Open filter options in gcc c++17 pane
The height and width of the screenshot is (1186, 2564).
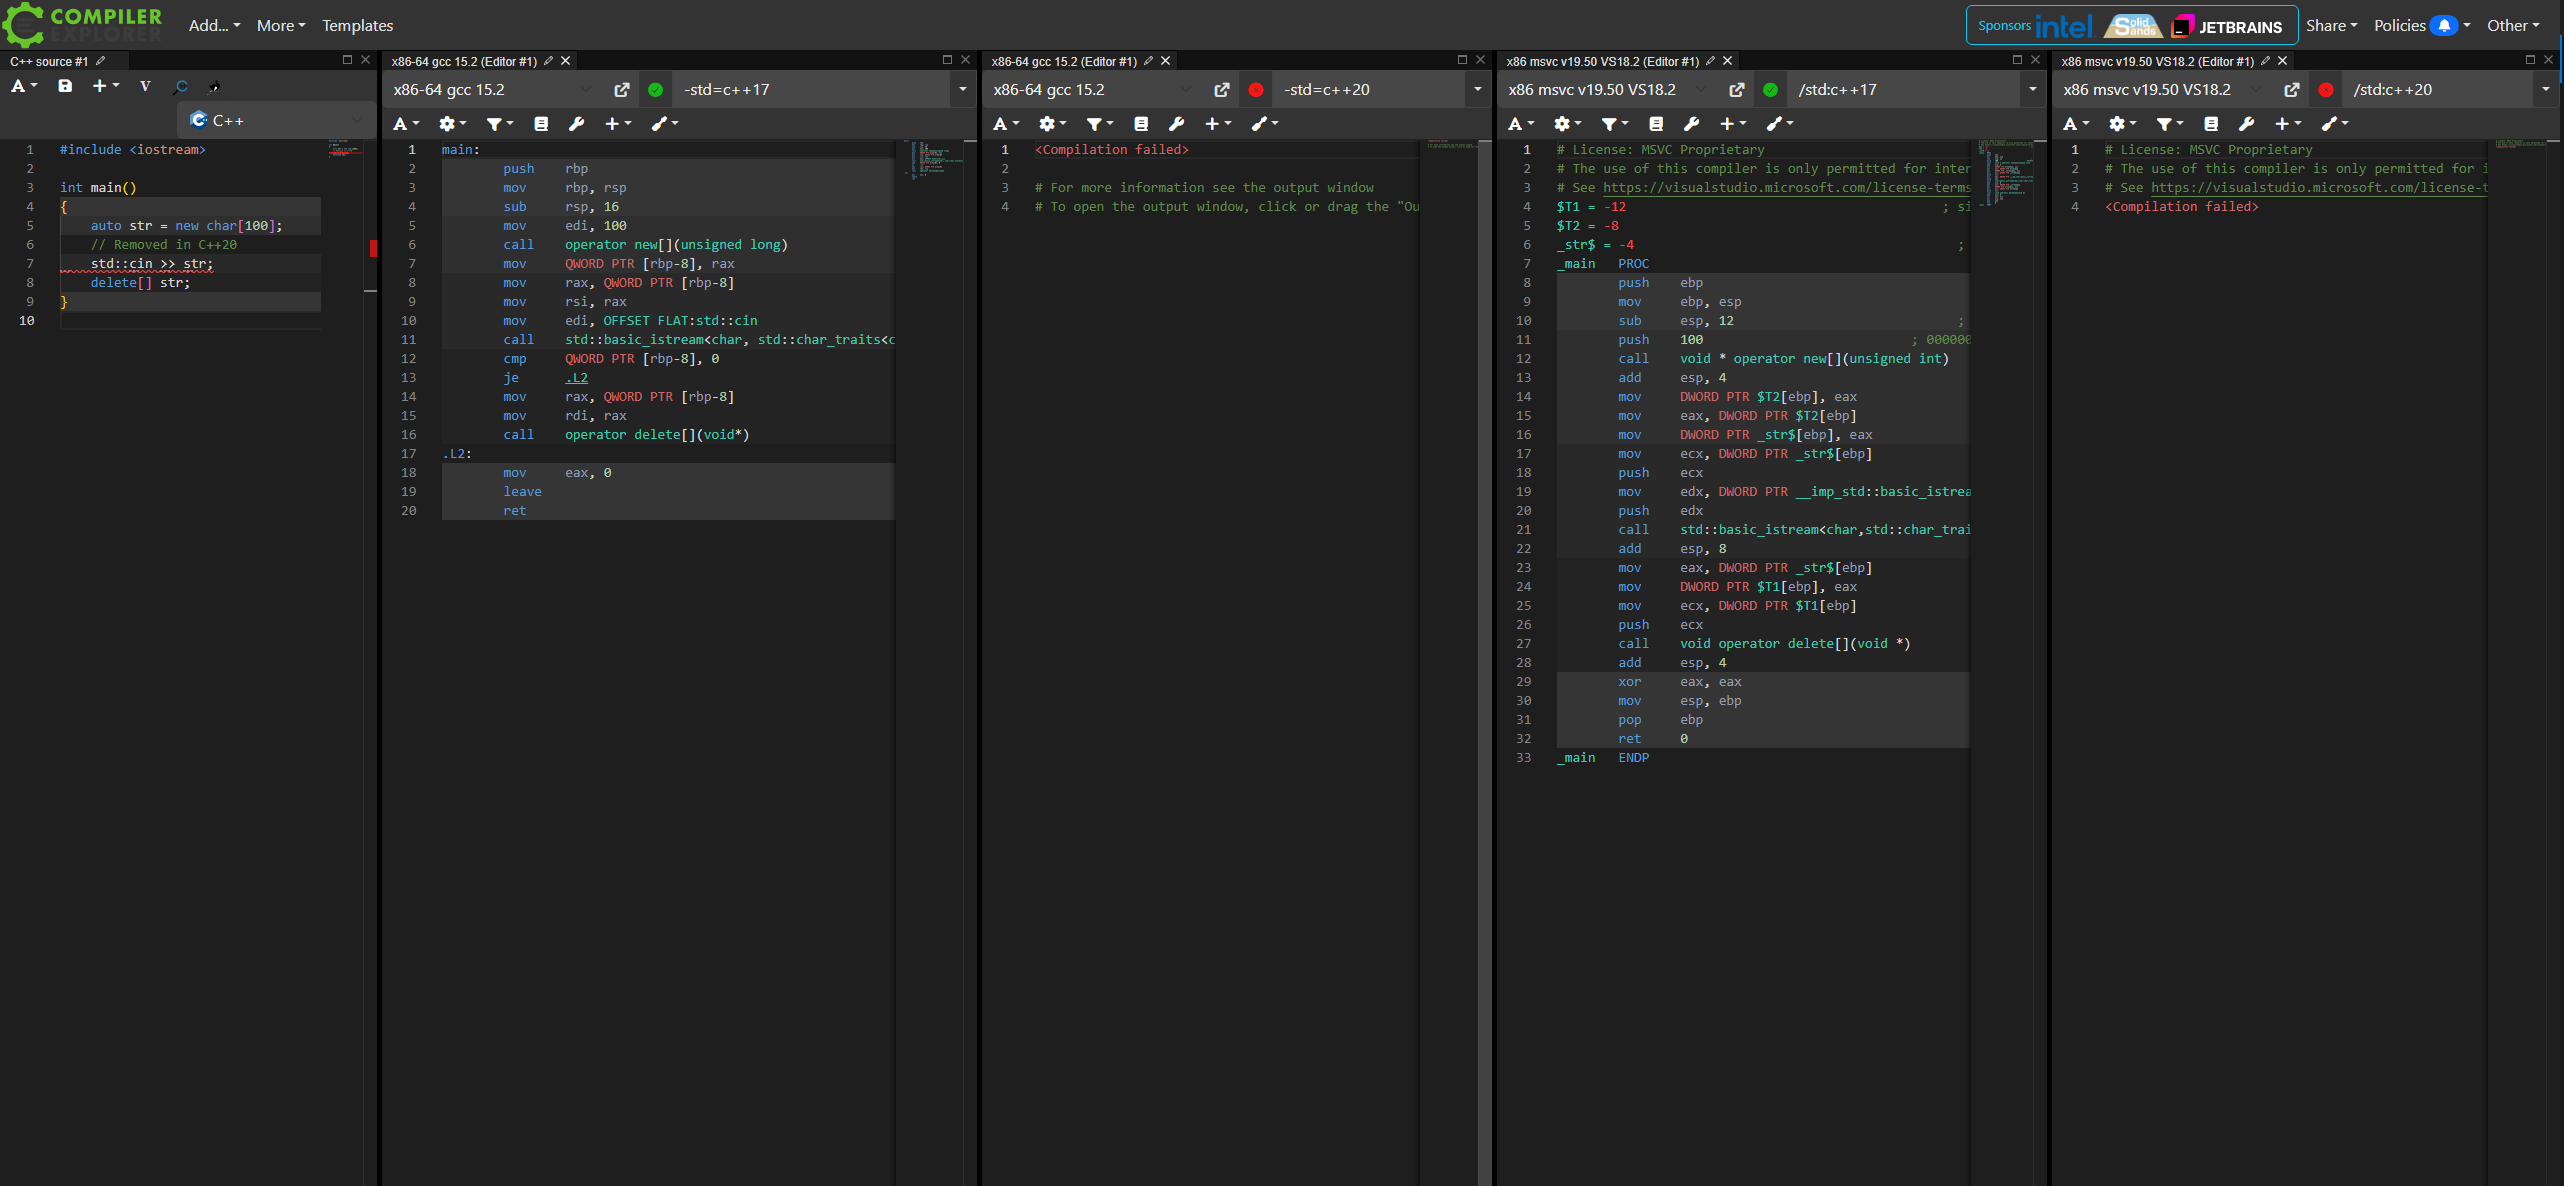498,124
